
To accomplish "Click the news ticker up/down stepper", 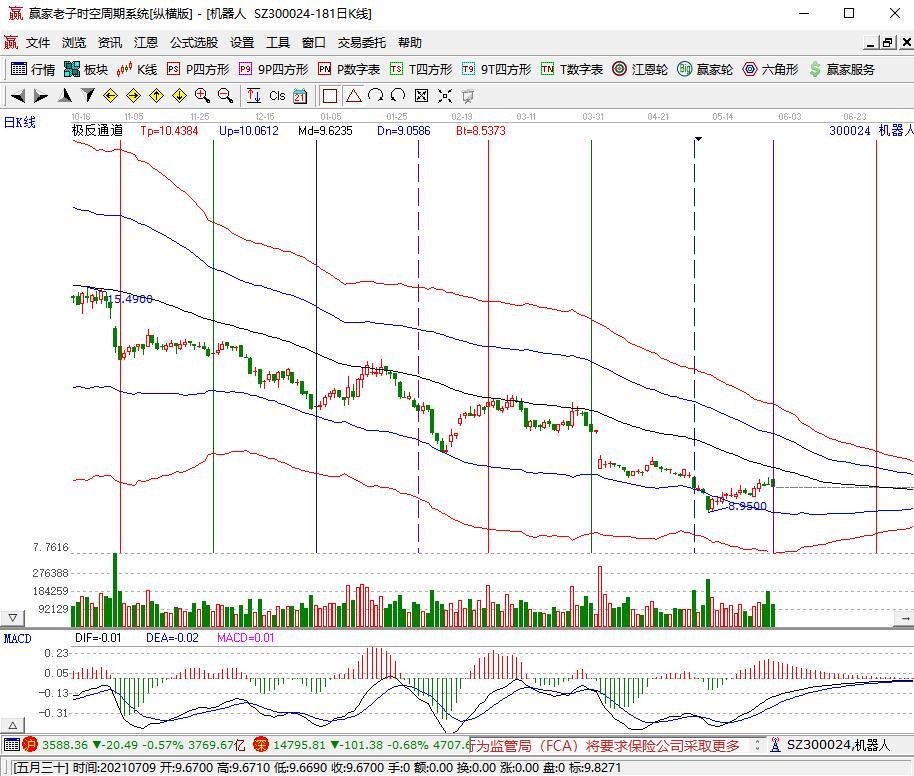I will click(x=757, y=745).
